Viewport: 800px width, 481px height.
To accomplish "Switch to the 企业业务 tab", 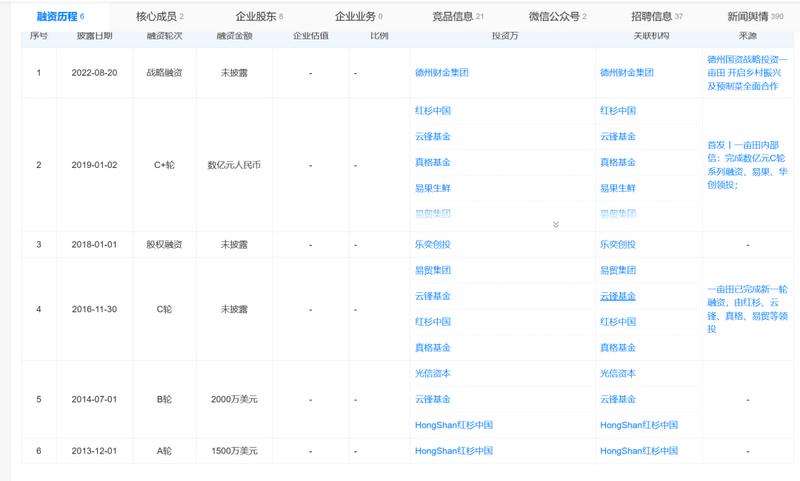I will 359,16.
